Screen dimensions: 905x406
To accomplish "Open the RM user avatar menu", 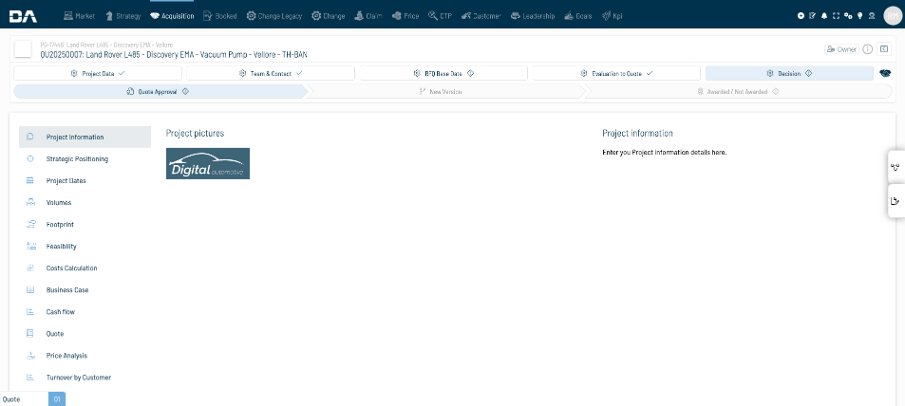I will (x=892, y=16).
